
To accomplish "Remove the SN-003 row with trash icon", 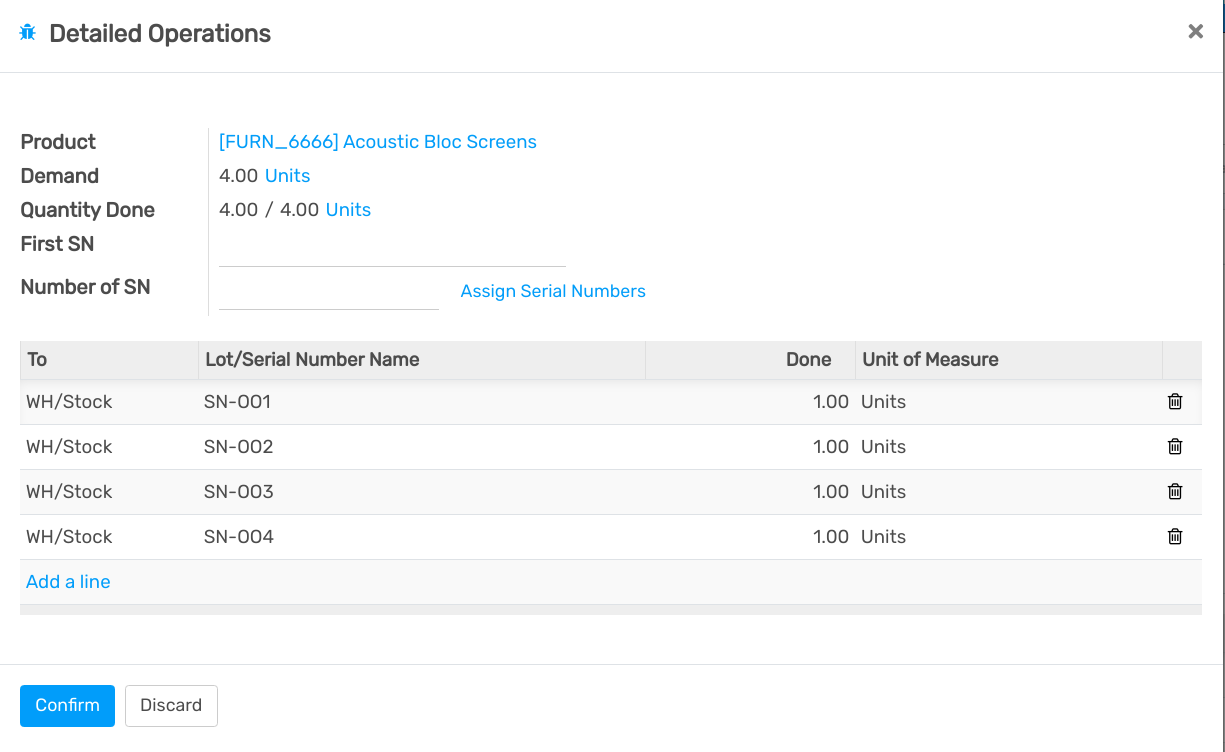I will coord(1175,492).
